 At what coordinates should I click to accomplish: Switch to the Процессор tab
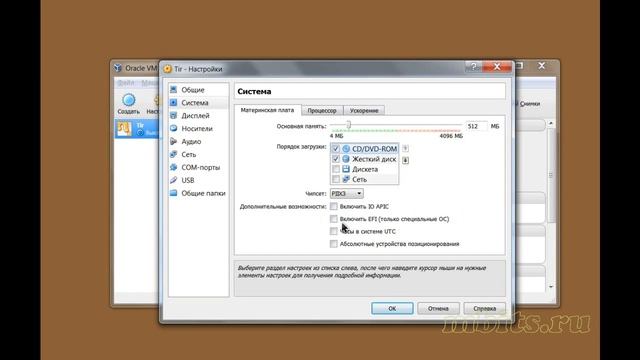tap(322, 111)
